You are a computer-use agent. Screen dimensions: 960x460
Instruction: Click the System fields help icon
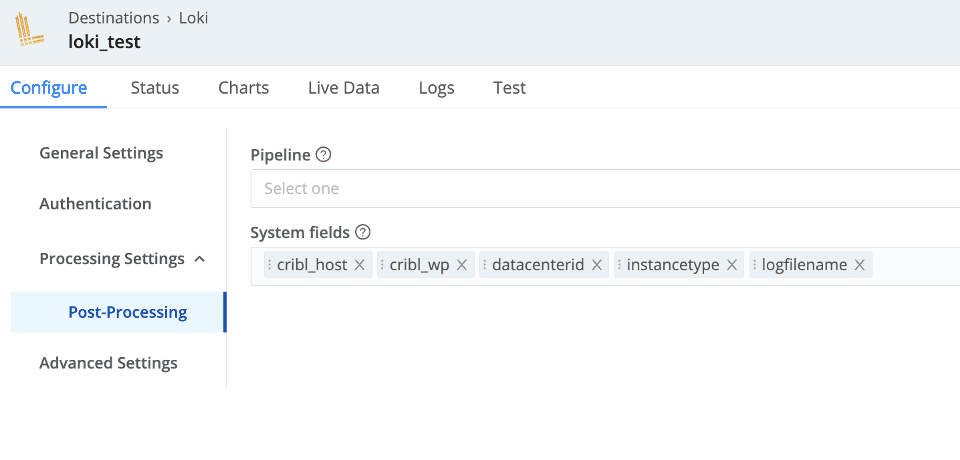click(x=363, y=232)
